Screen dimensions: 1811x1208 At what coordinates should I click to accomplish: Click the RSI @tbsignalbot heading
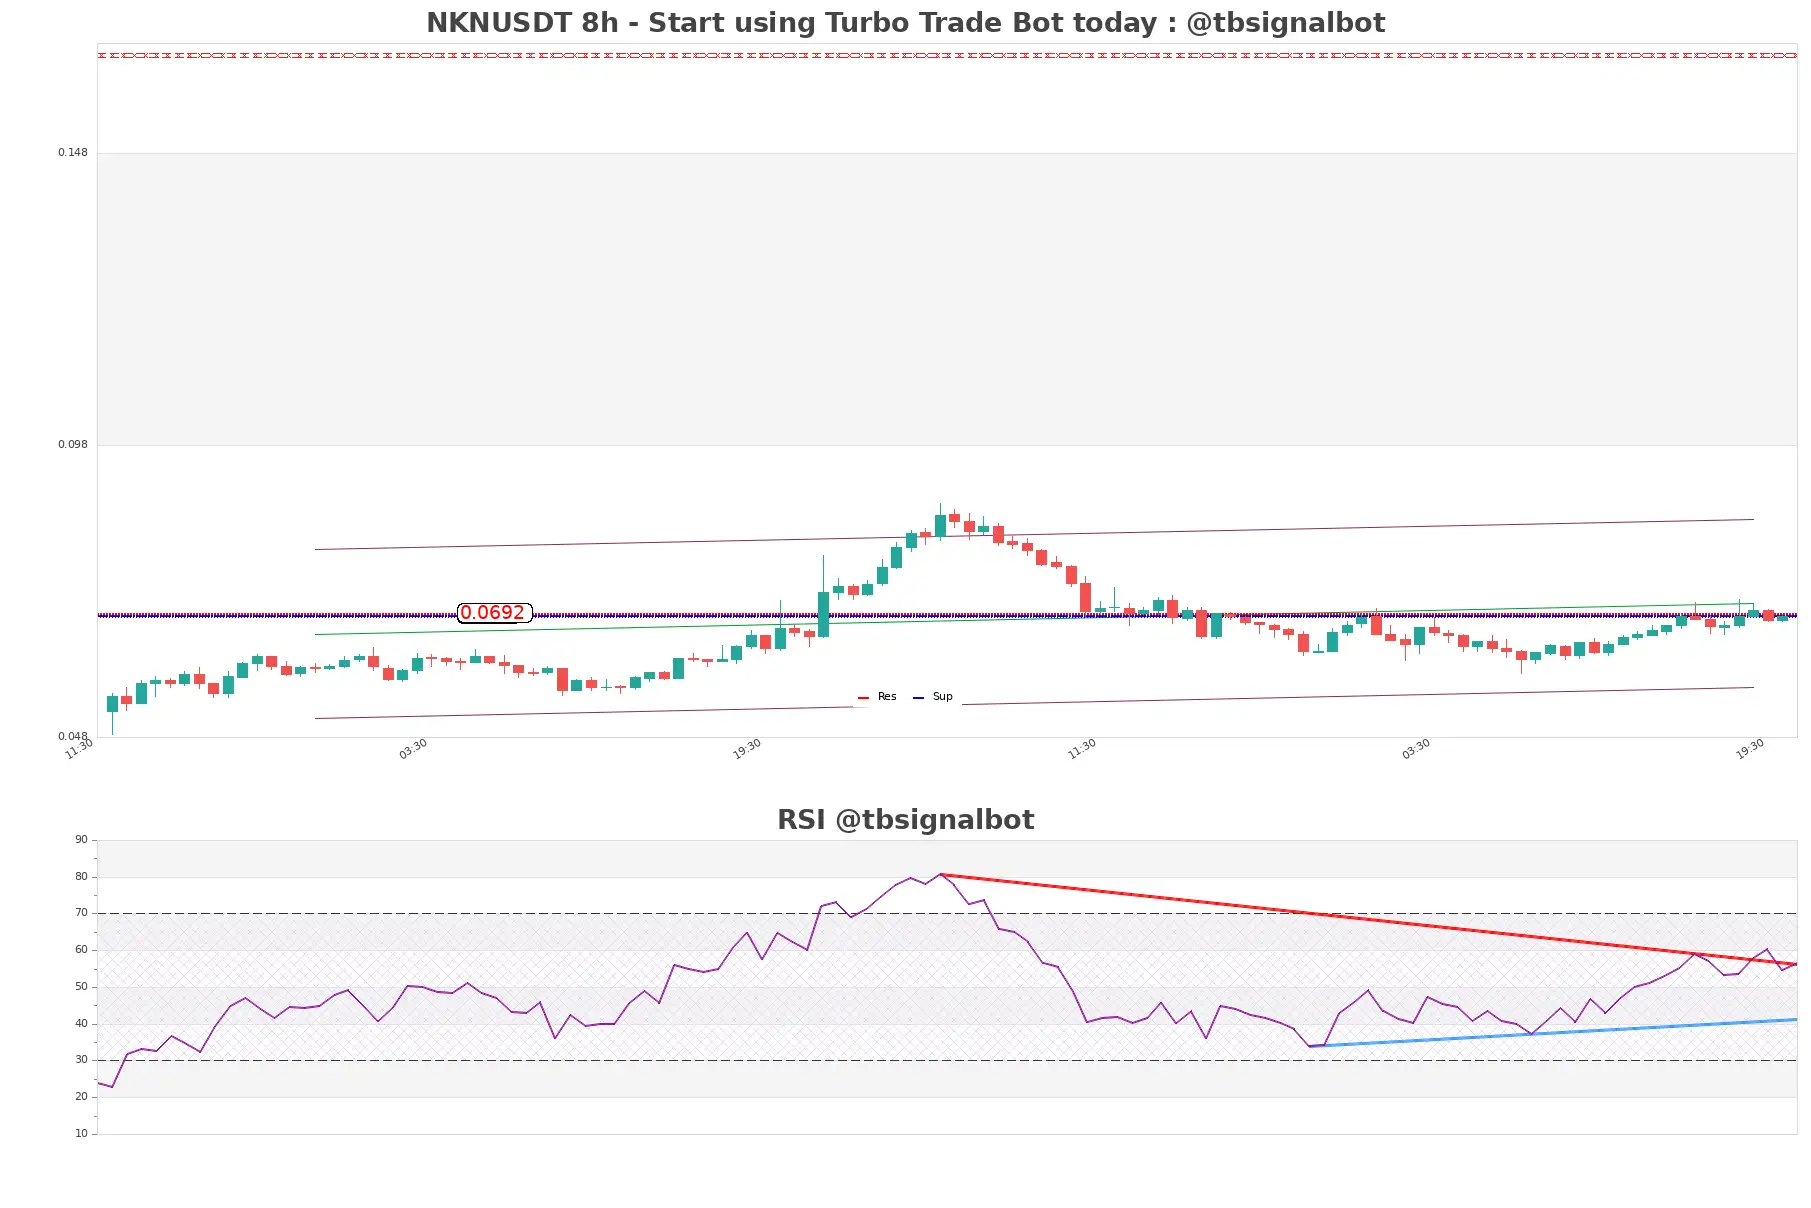tap(905, 820)
